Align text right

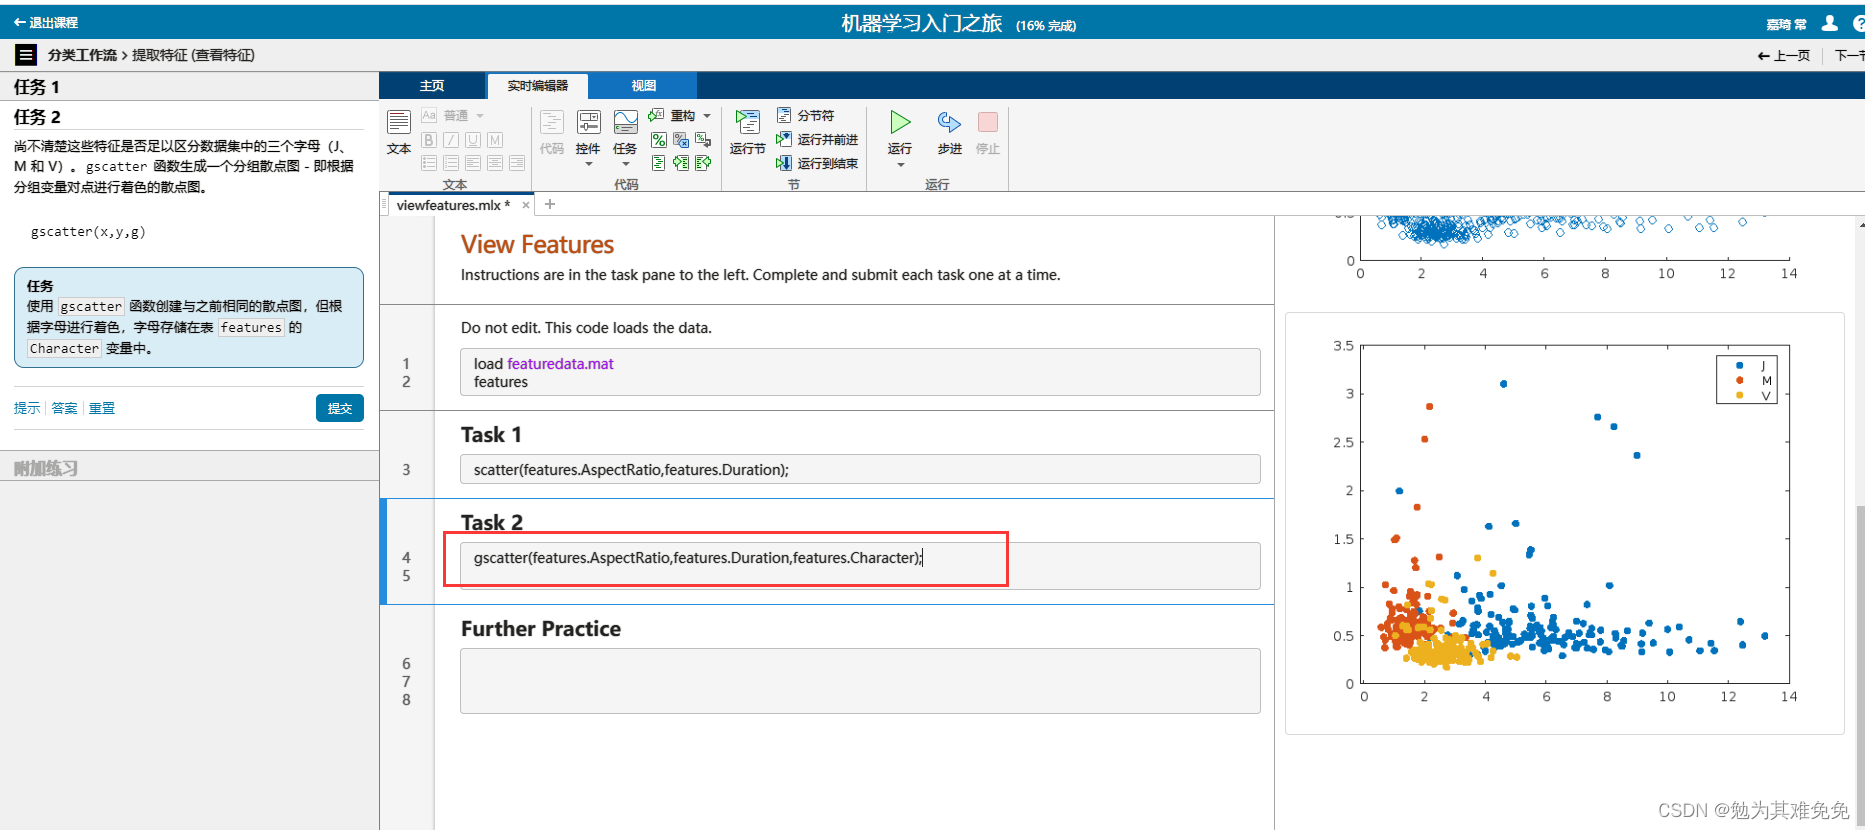(x=517, y=162)
